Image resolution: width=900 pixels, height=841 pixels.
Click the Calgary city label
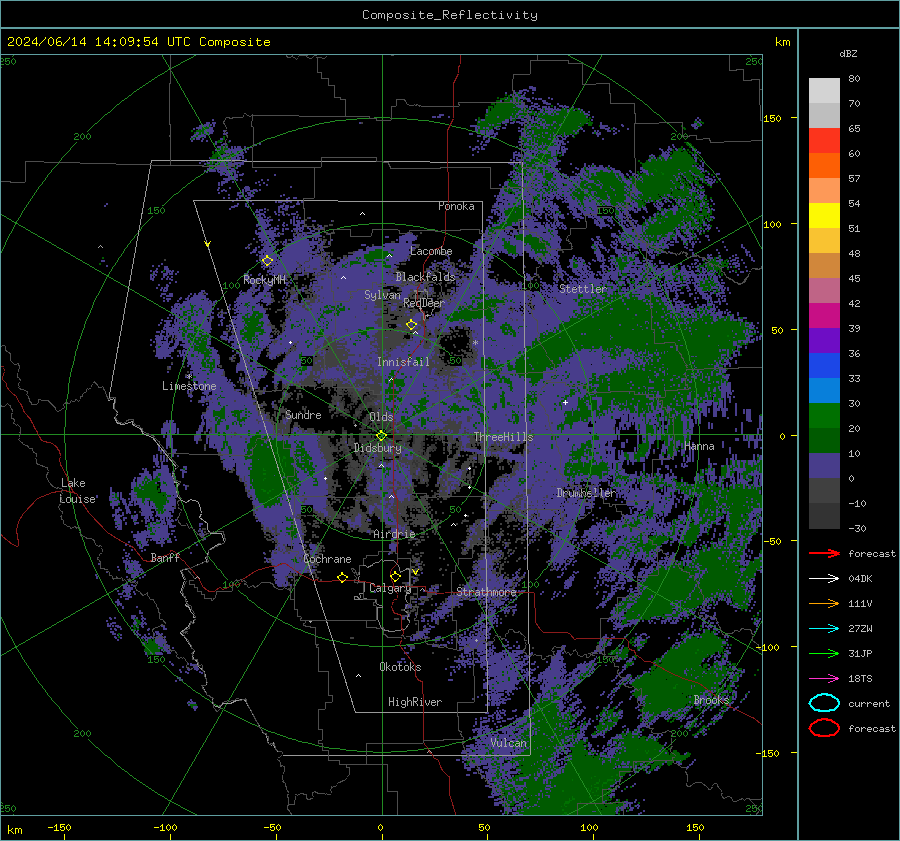tap(390, 588)
